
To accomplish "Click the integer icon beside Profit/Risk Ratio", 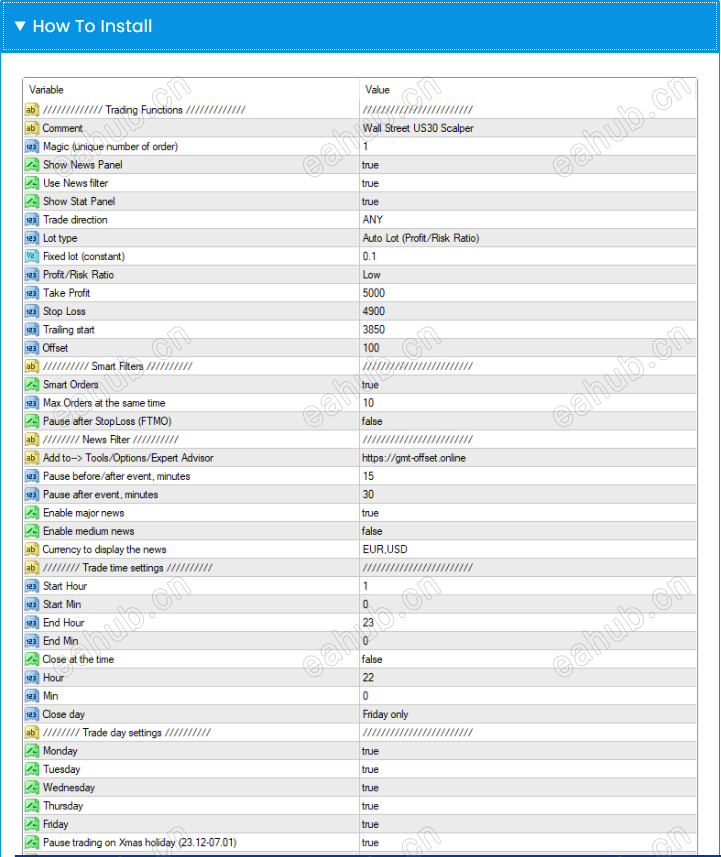I will tap(32, 275).
